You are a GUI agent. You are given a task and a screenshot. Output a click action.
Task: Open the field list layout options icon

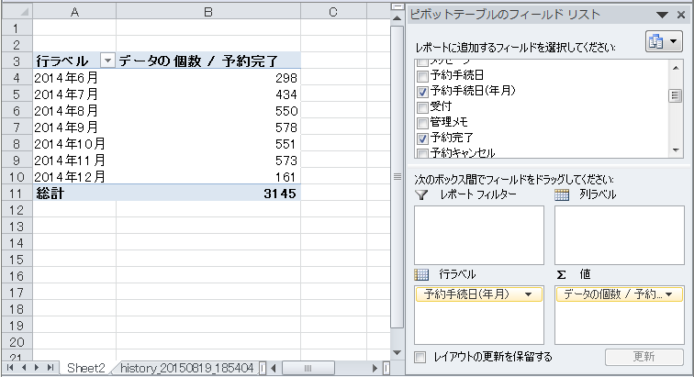pyautogui.click(x=663, y=42)
